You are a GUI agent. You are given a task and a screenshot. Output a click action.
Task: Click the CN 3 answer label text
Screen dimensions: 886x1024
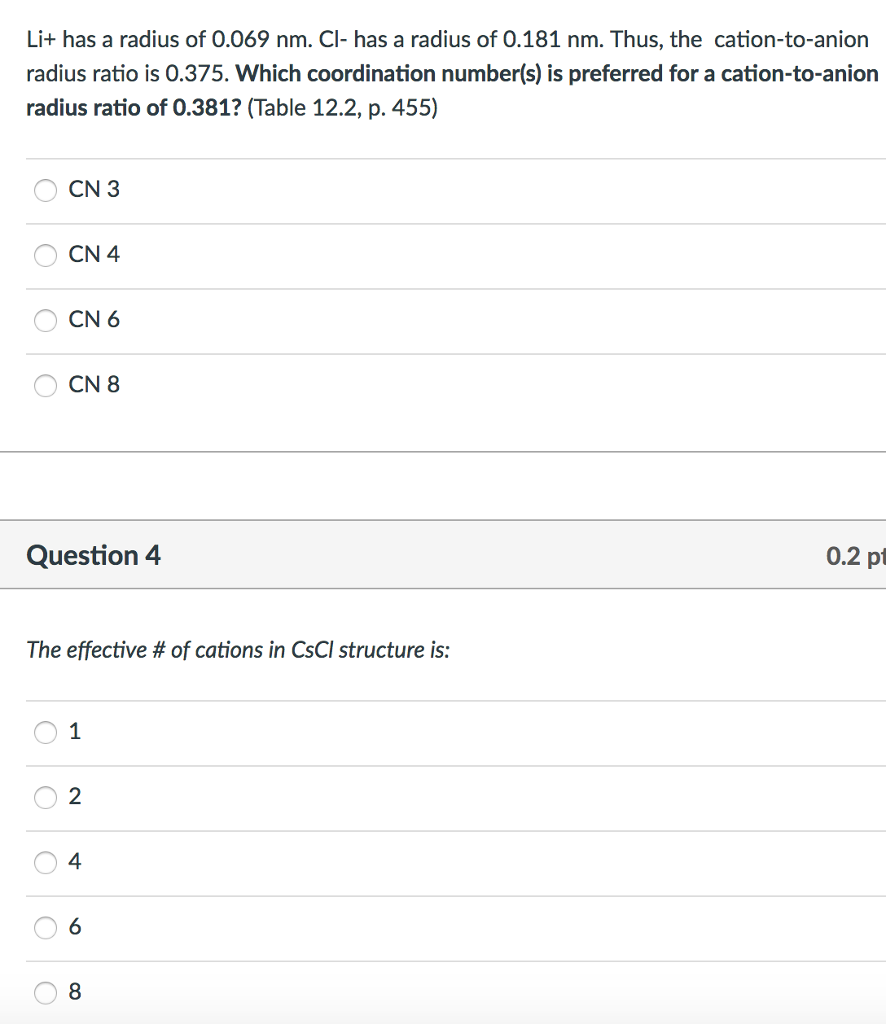(x=94, y=189)
